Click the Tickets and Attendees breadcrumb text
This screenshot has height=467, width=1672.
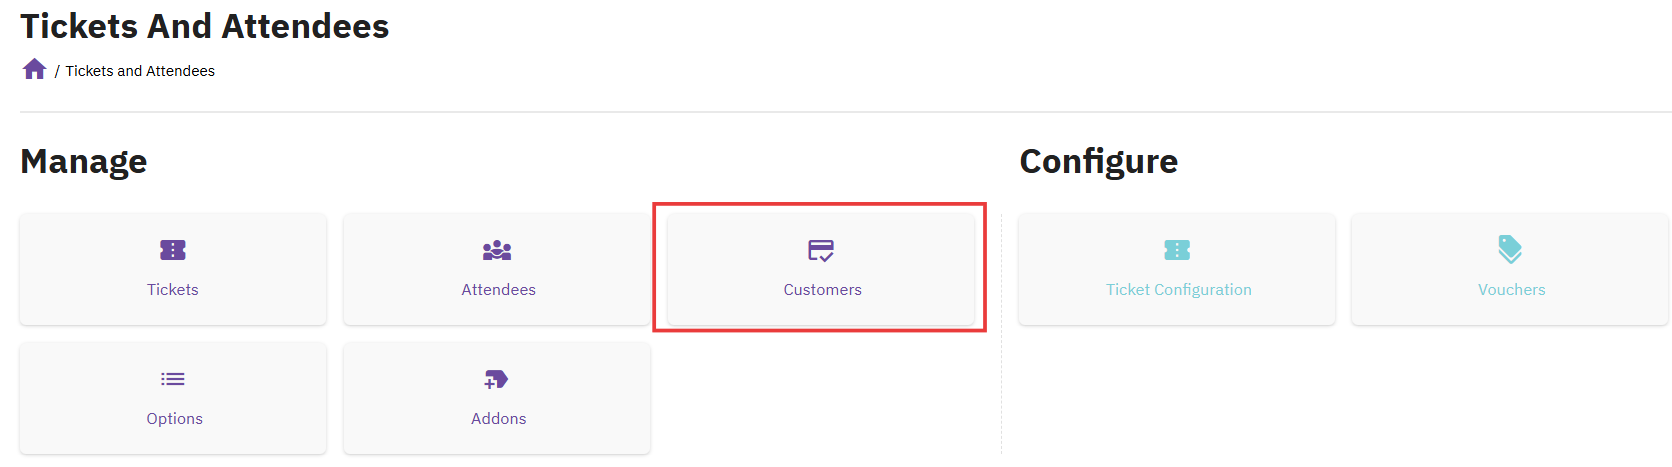click(140, 71)
